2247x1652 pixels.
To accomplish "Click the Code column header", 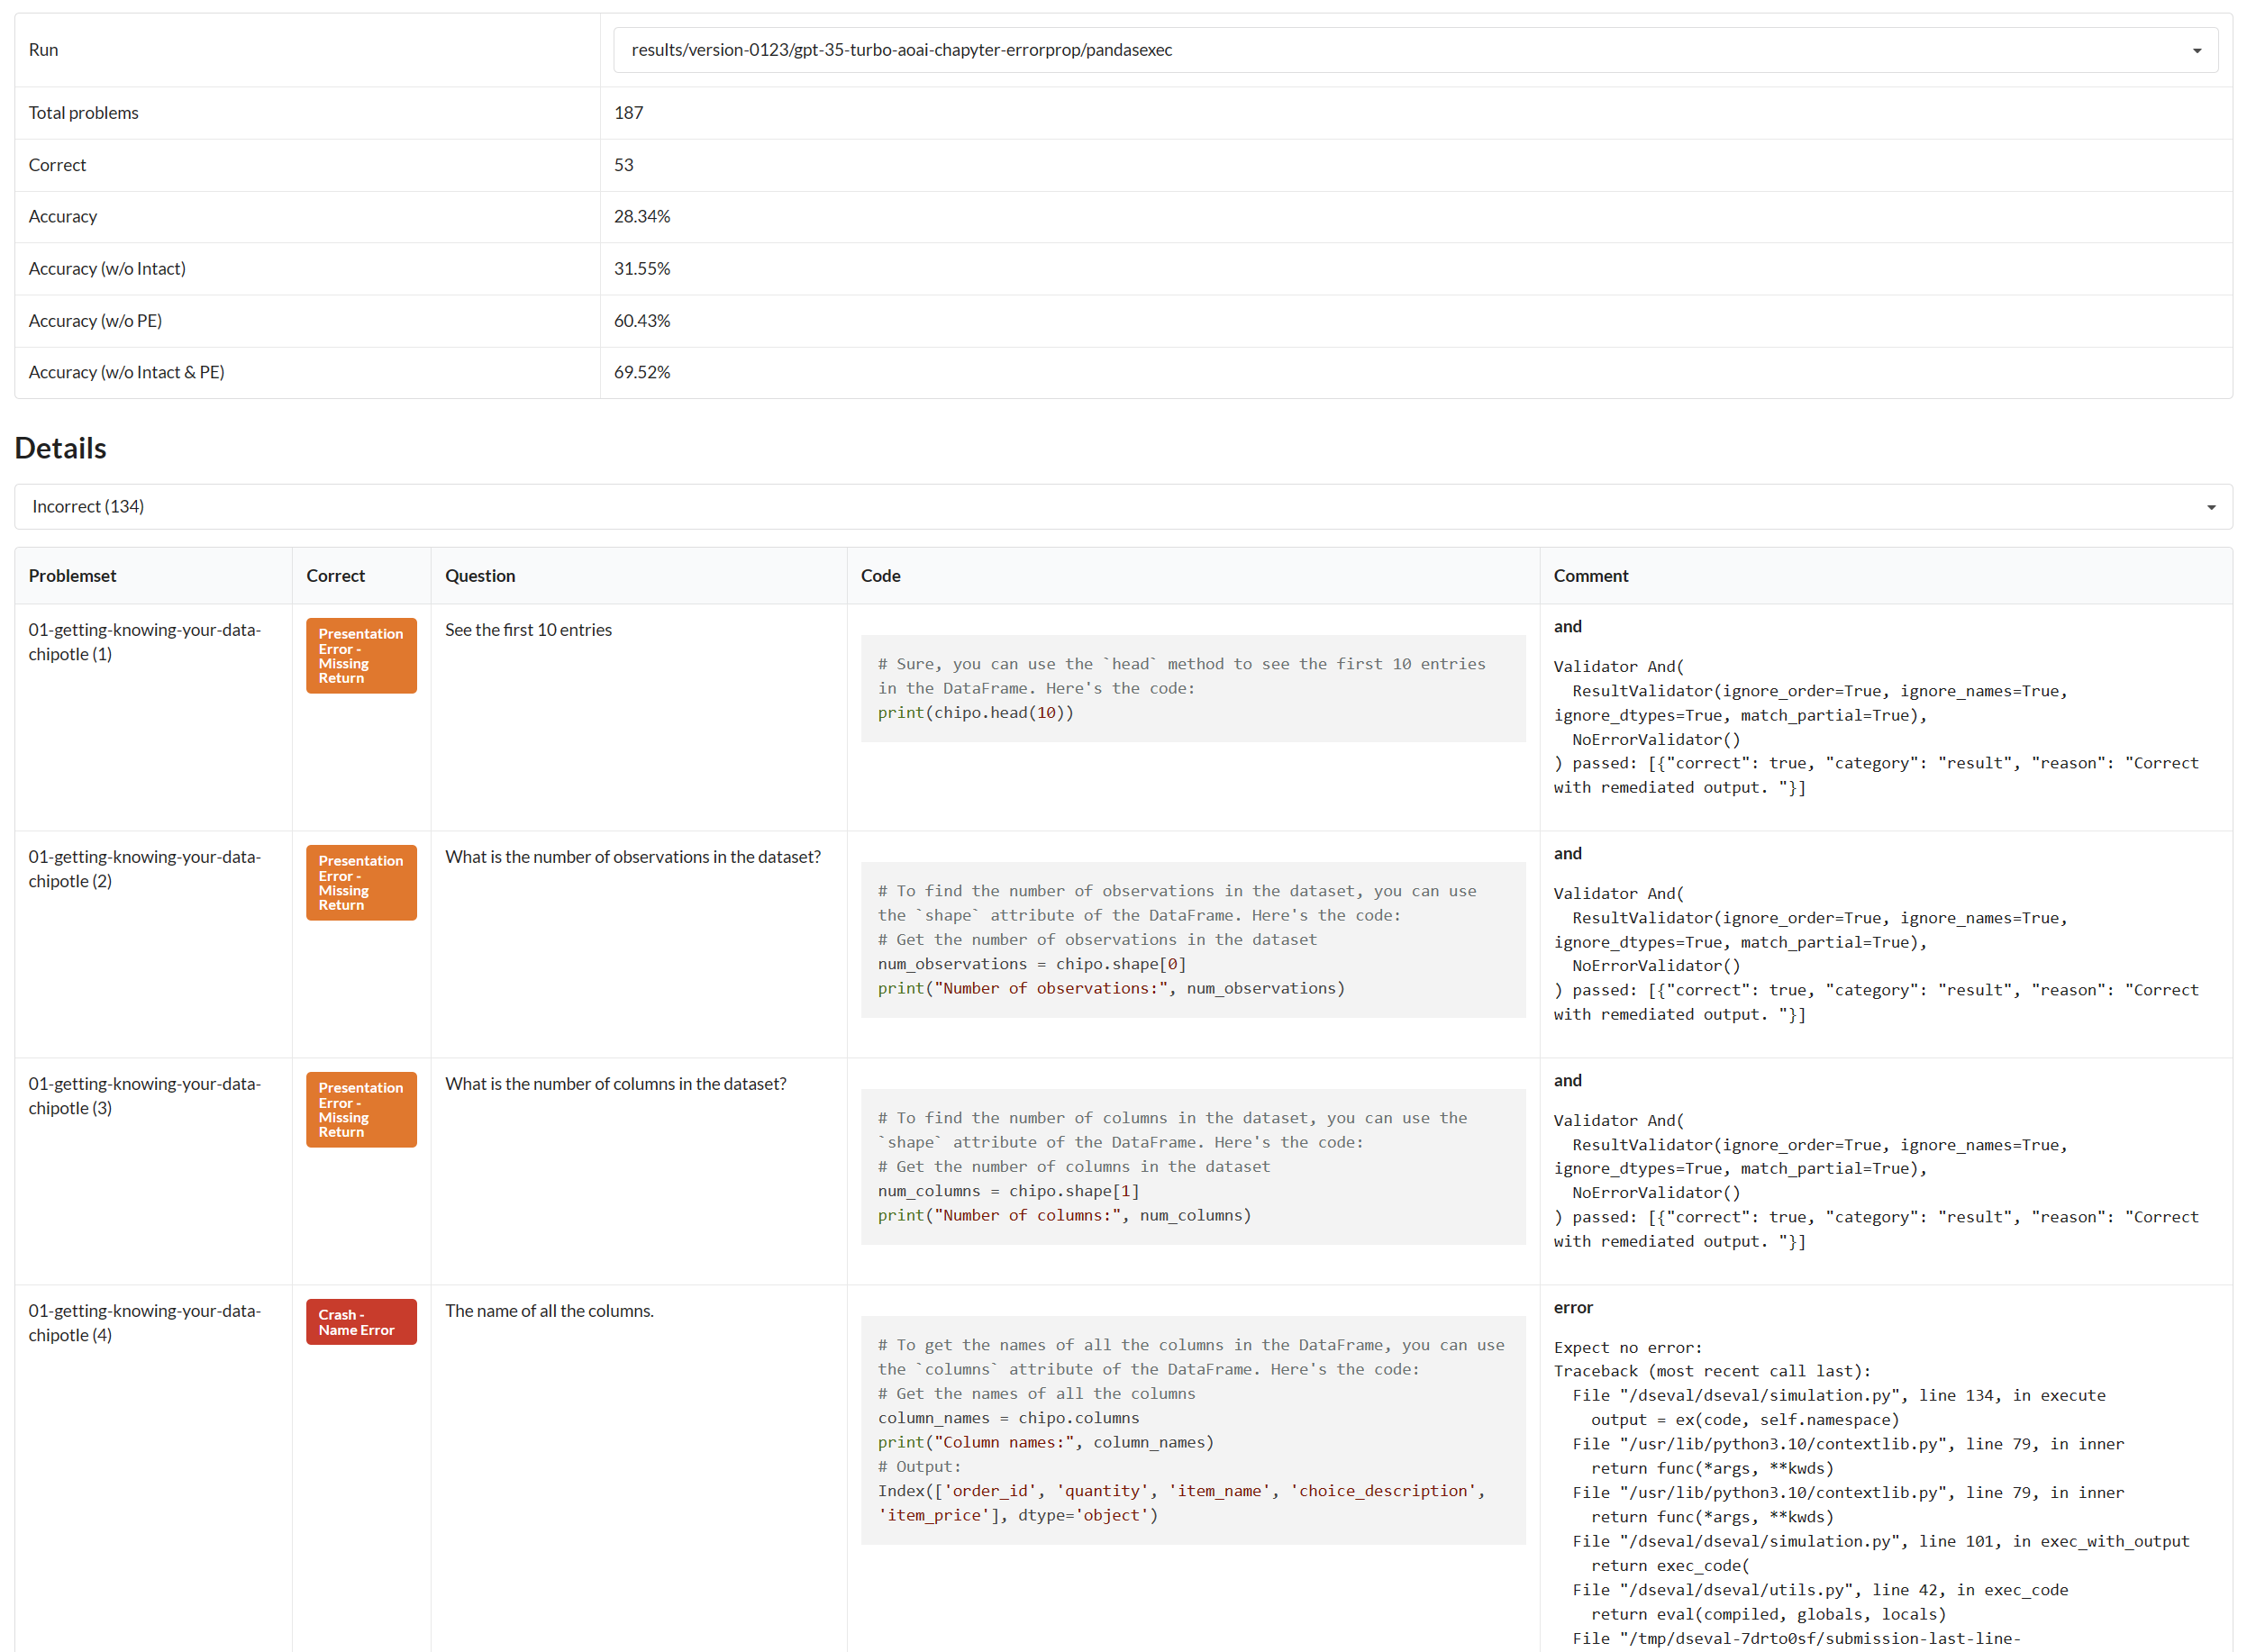I will coord(880,576).
